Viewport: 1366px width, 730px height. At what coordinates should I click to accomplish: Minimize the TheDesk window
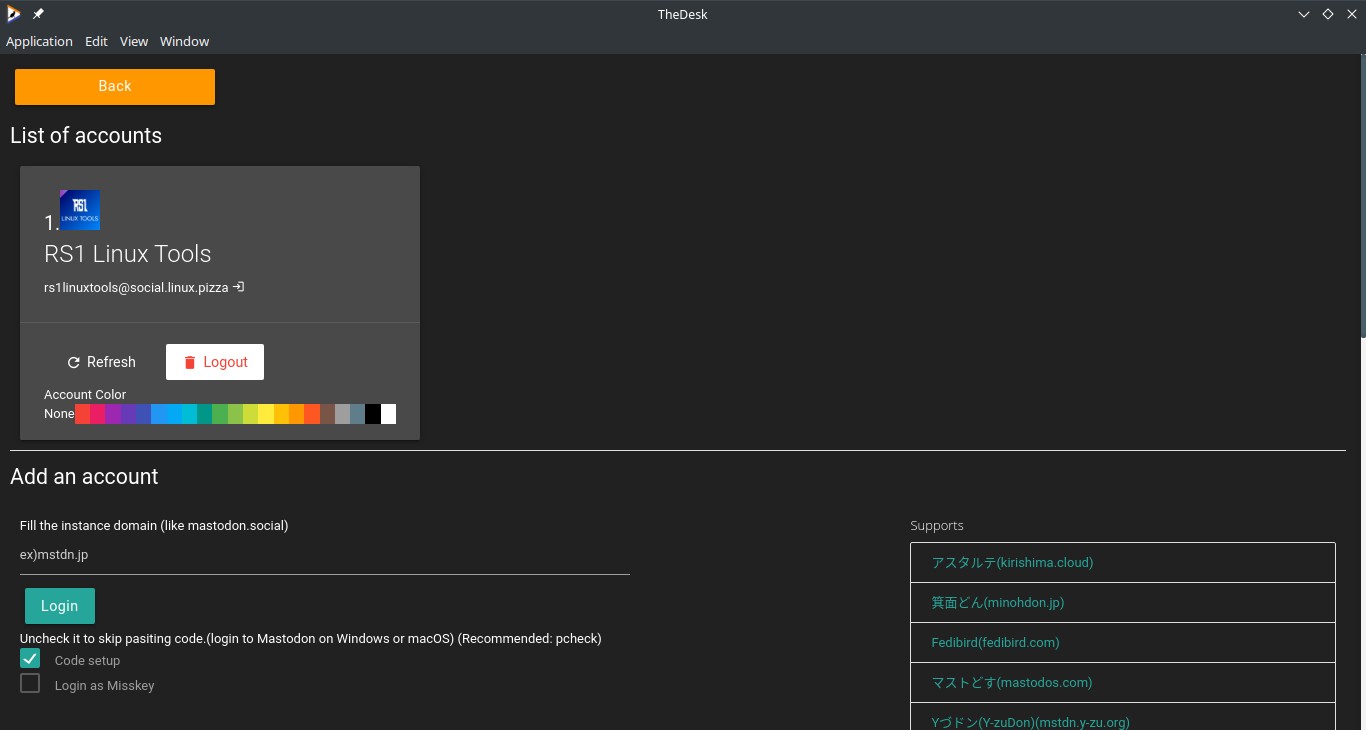coord(1304,14)
